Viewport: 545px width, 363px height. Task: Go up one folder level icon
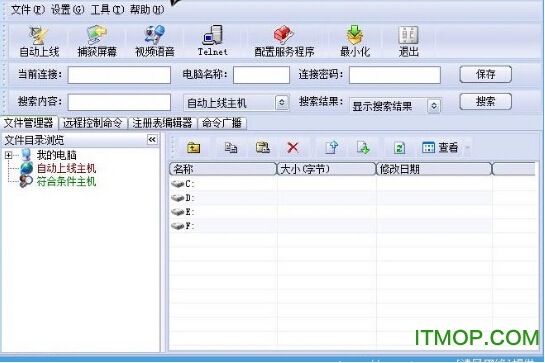click(194, 148)
